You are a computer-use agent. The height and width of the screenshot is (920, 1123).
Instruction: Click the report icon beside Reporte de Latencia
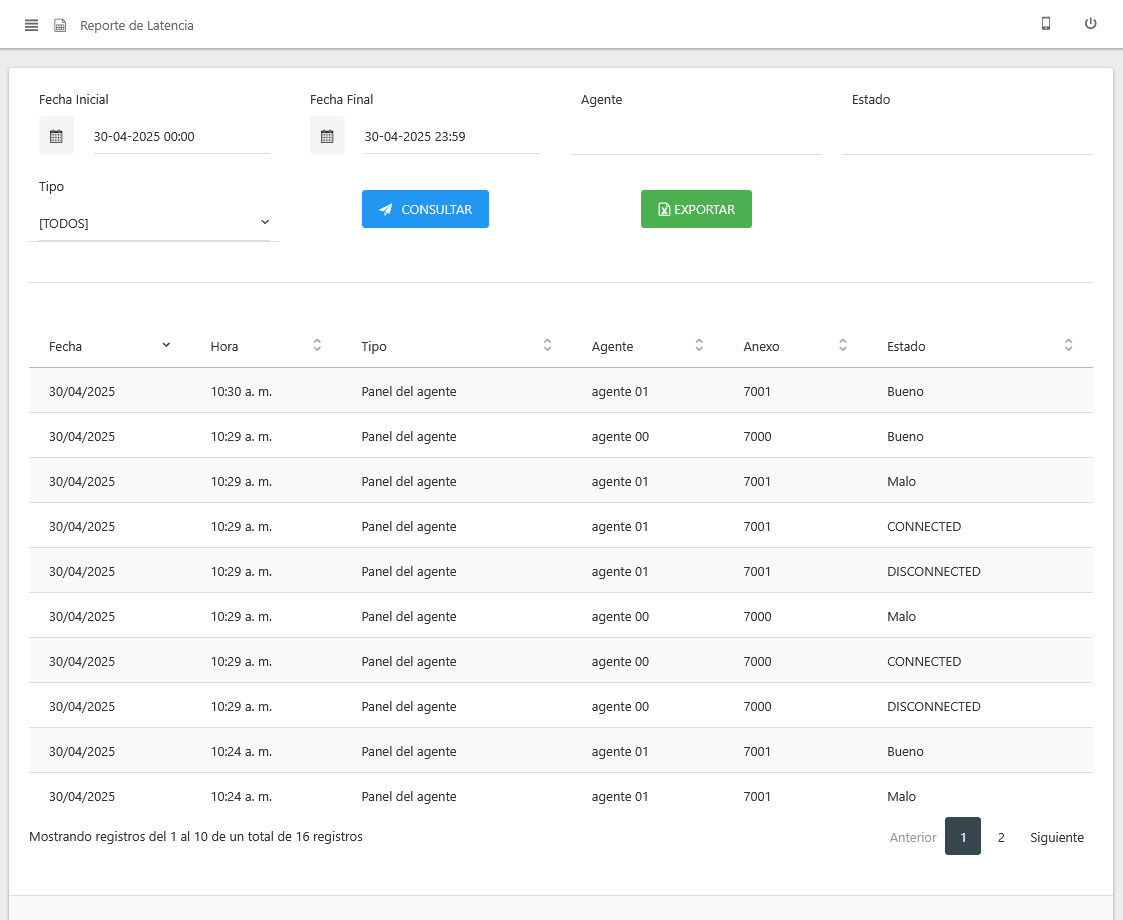pyautogui.click(x=60, y=26)
